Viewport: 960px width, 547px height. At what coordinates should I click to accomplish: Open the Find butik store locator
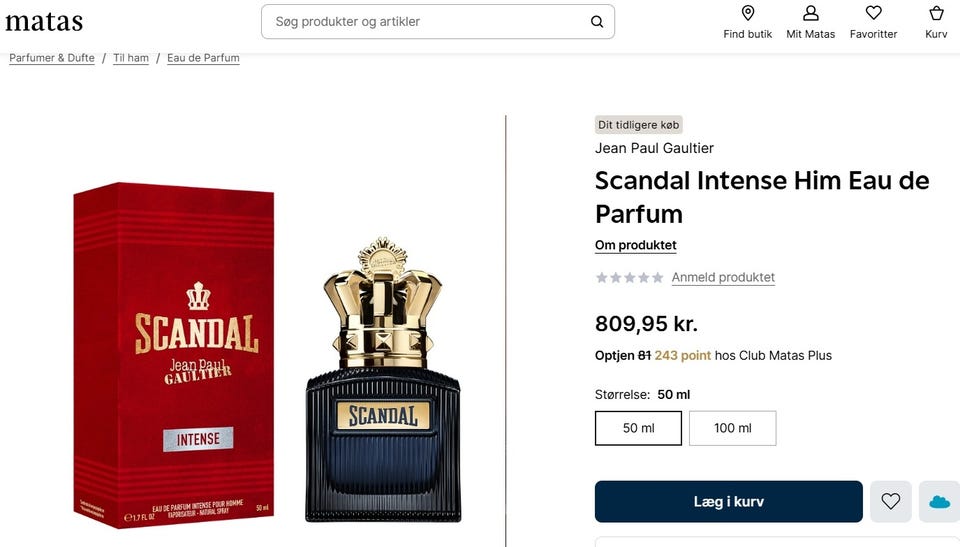[747, 22]
